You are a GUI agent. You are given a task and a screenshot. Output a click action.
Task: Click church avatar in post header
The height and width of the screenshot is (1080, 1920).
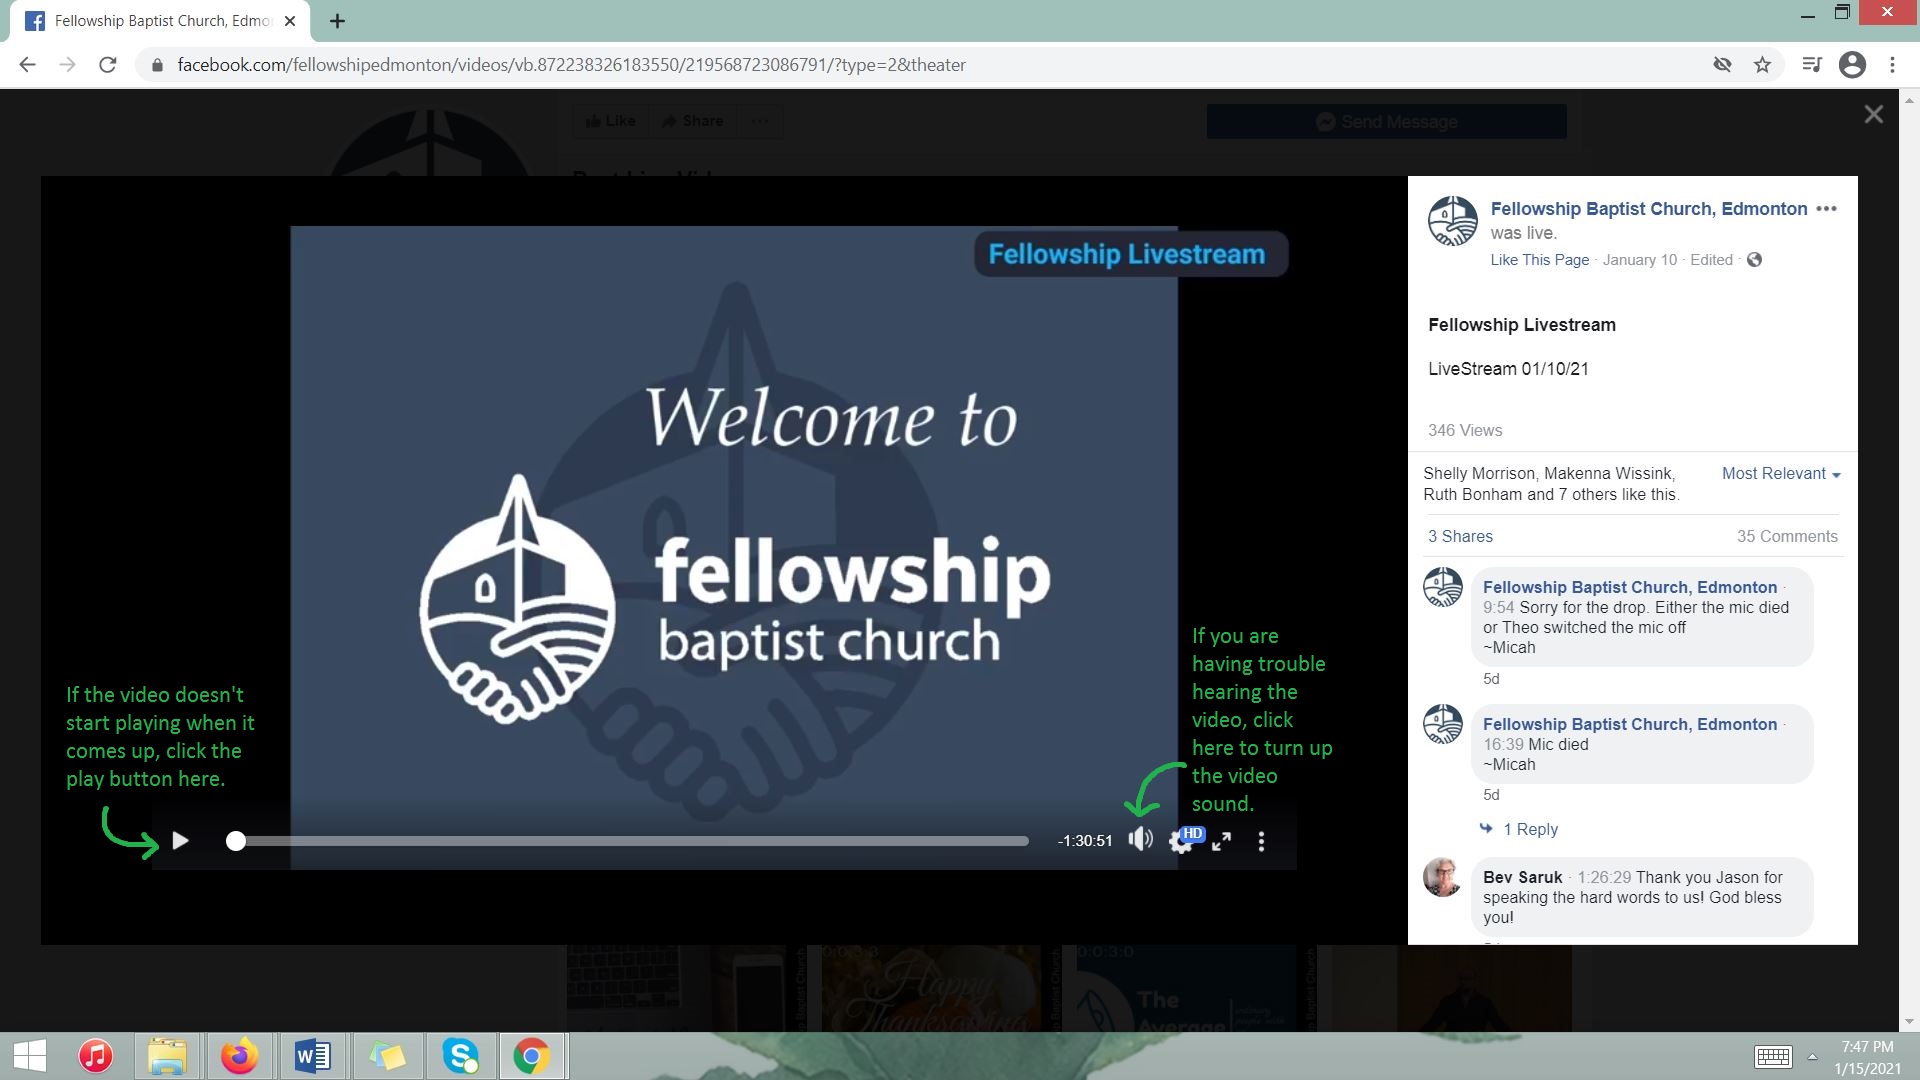[x=1452, y=221]
